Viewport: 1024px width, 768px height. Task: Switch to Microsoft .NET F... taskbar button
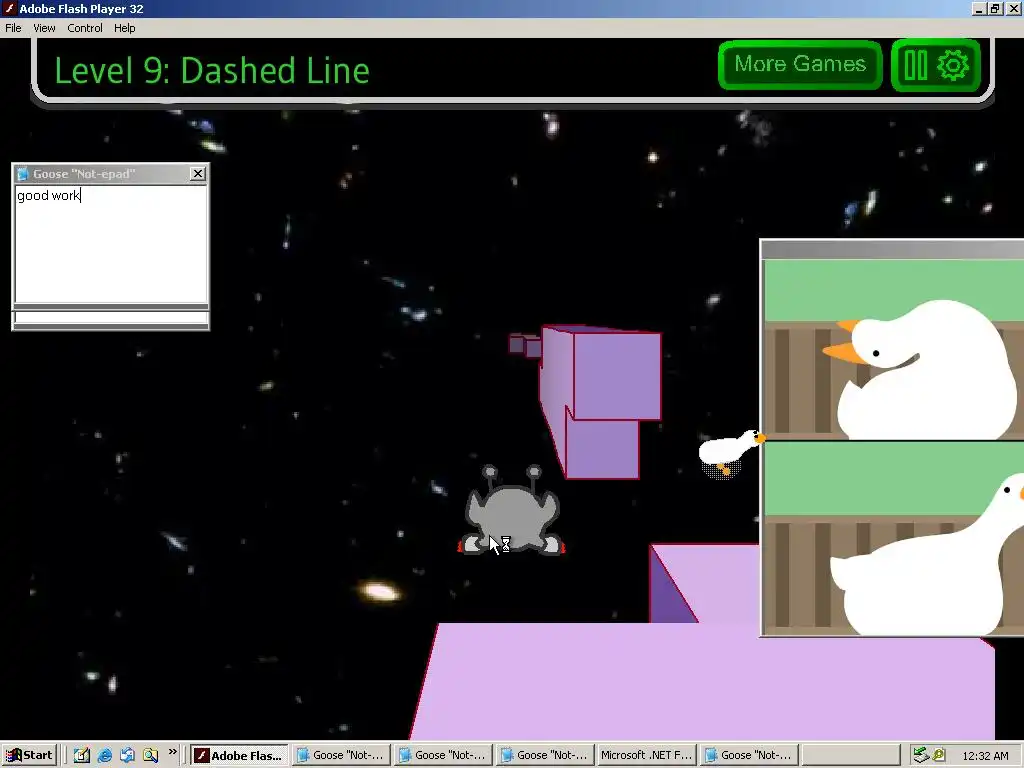pos(646,756)
